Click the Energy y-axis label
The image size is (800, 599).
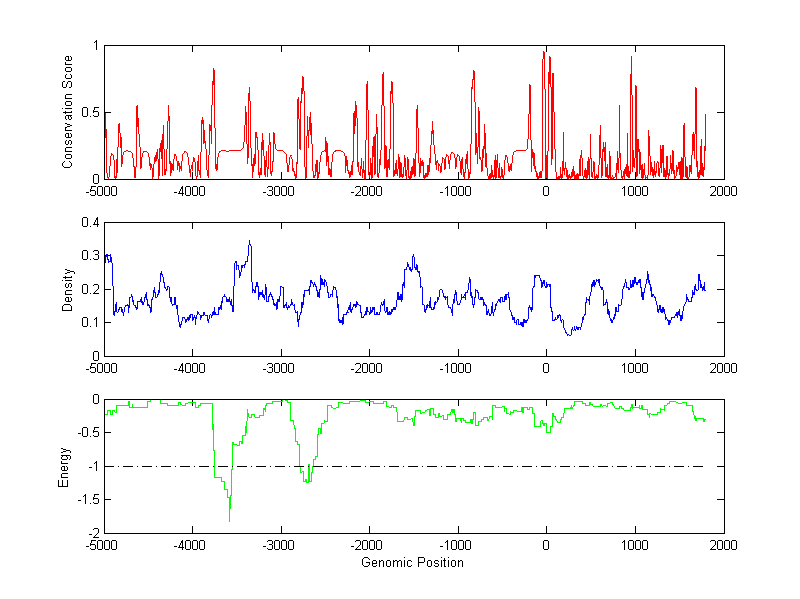coord(65,467)
